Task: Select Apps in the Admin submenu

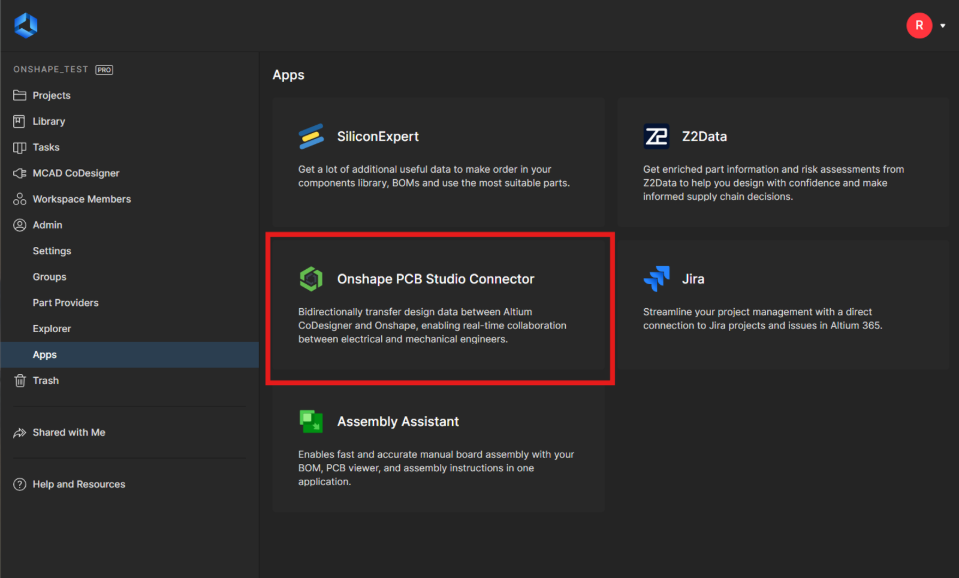Action: [45, 355]
